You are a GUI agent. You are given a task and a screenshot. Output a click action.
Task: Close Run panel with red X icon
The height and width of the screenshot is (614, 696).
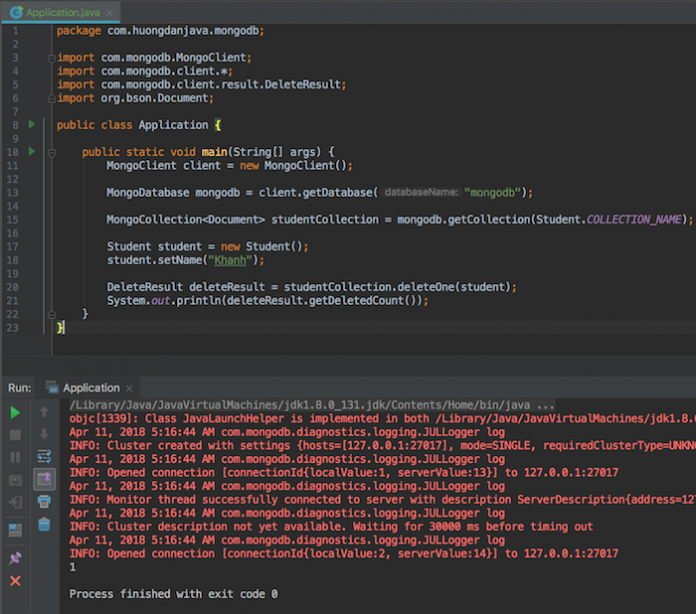click(x=15, y=580)
